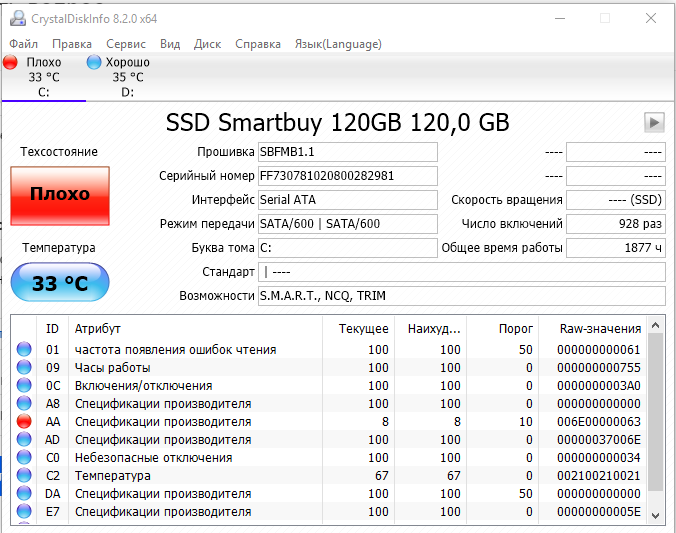This screenshot has height=533, width=676.
Task: Click the Общее время работы value 1877 ч
Action: (x=616, y=248)
